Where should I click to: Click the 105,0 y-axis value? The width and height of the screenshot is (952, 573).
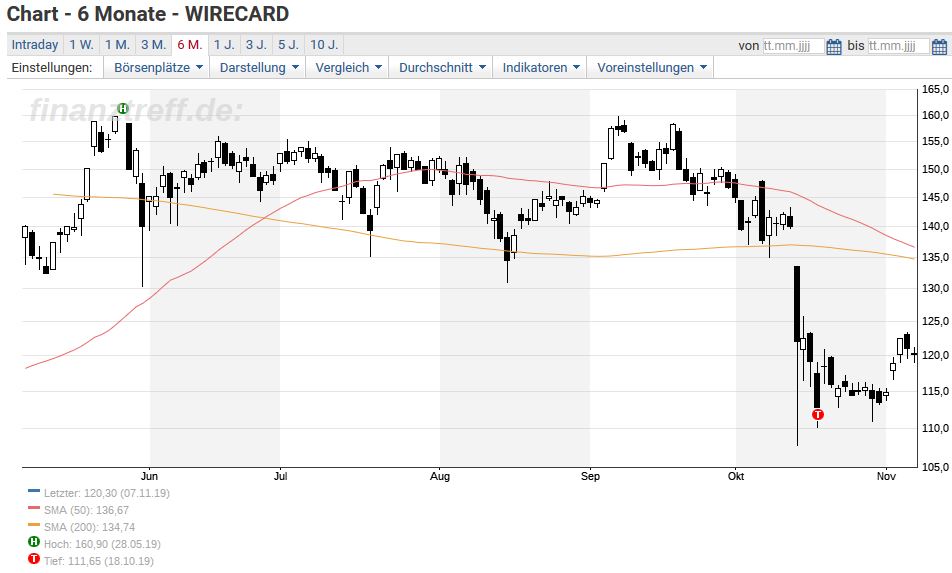(936, 467)
